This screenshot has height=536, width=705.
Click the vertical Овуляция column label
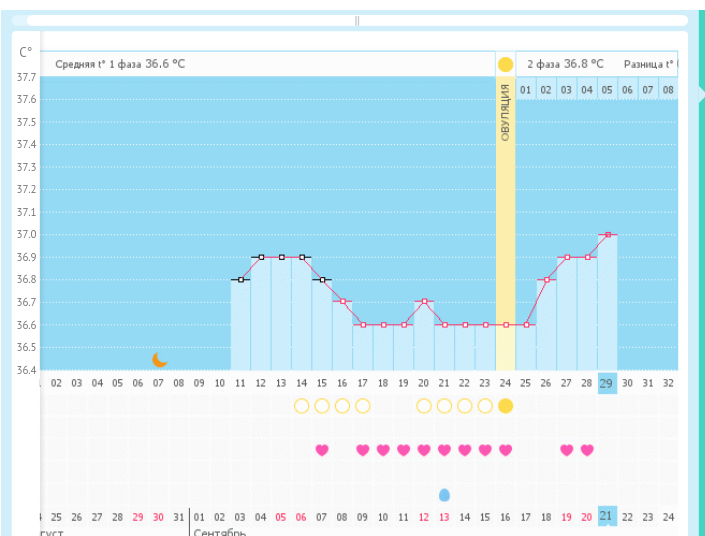pyautogui.click(x=505, y=112)
